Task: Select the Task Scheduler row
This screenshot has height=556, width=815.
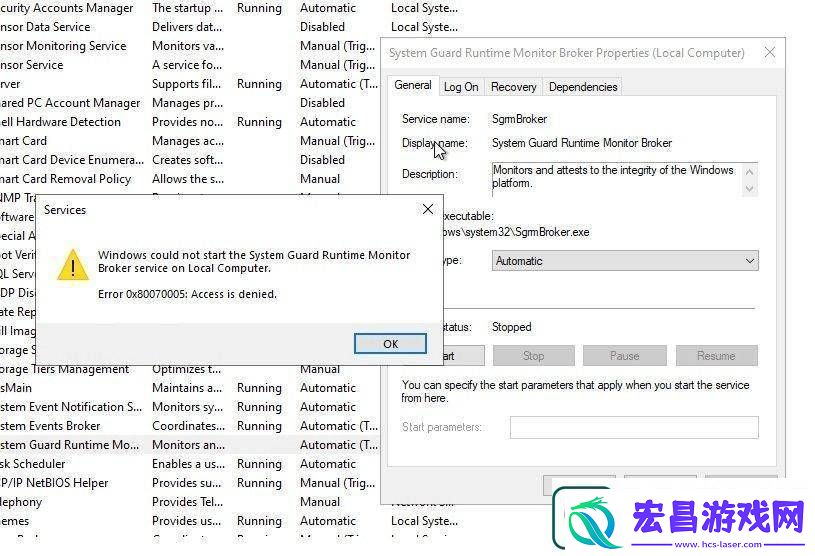Action: (x=190, y=464)
